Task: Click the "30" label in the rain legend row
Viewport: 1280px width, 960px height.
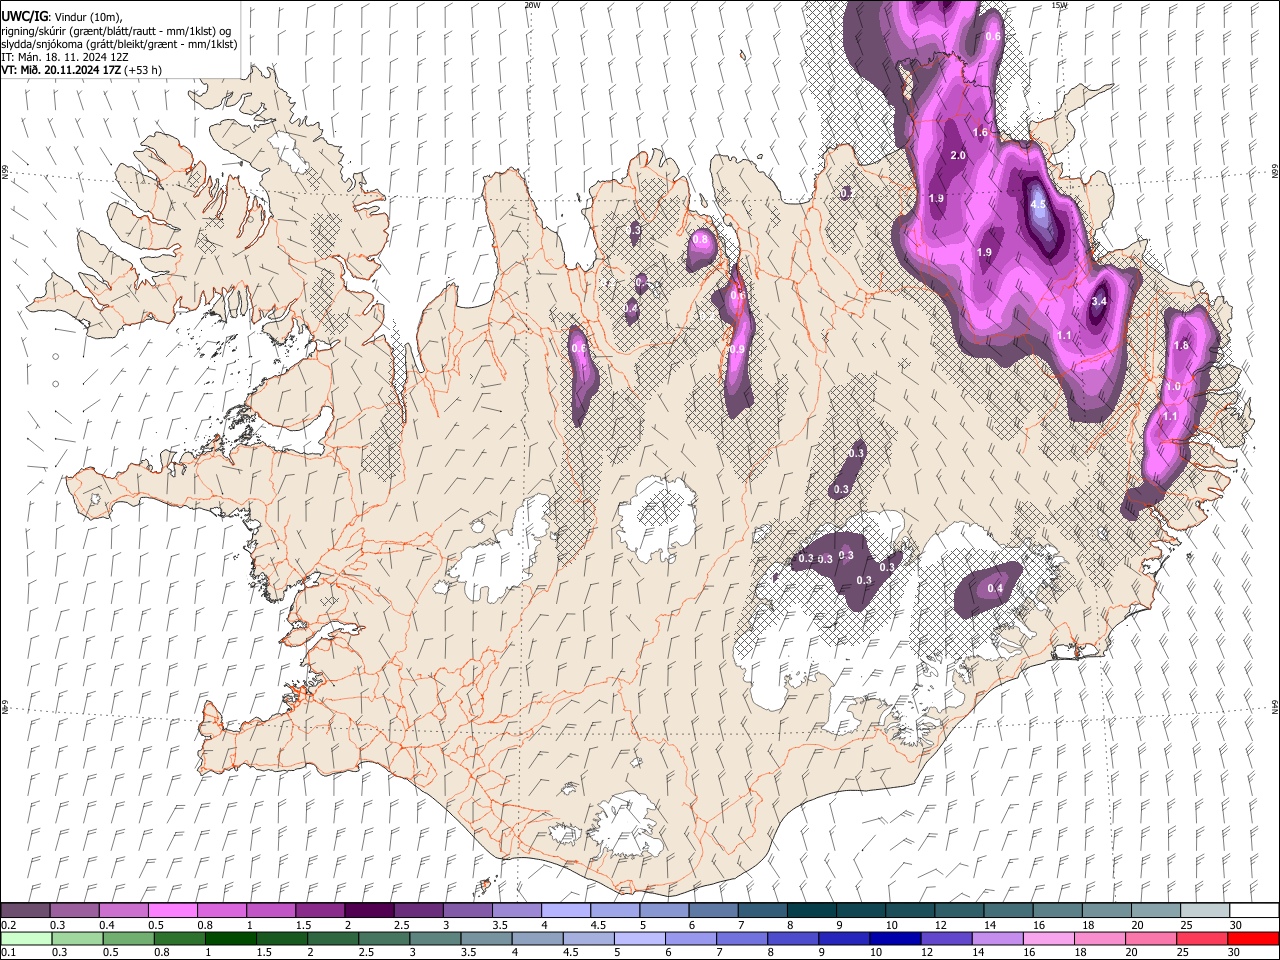Action: tap(1236, 953)
